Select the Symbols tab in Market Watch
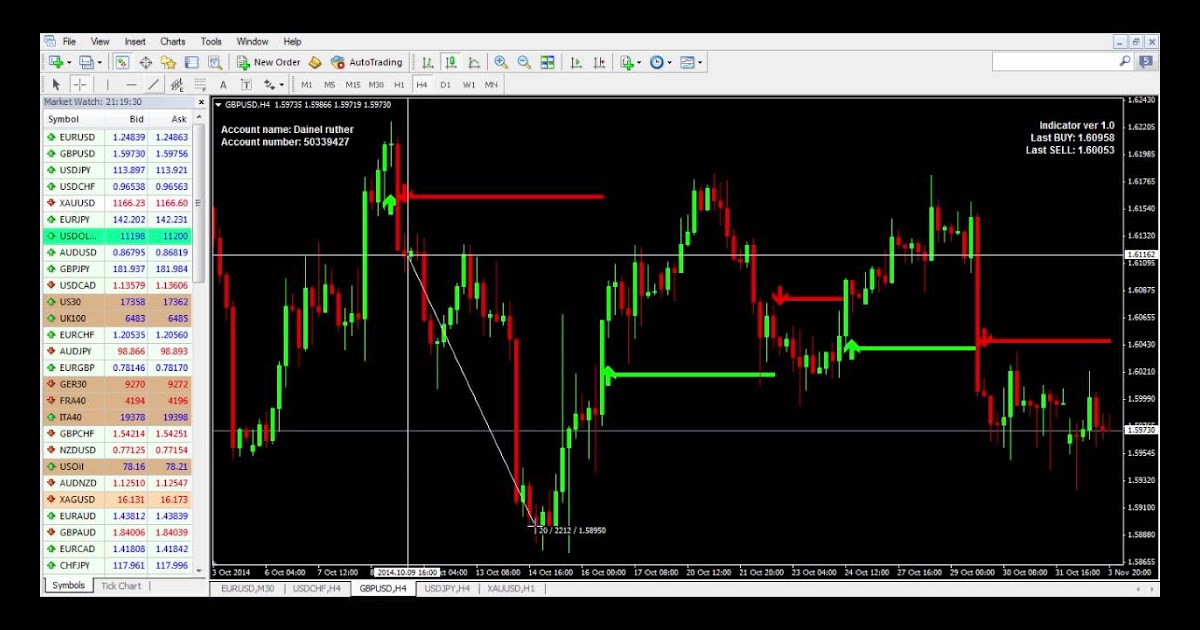The image size is (1200, 630). pos(69,586)
